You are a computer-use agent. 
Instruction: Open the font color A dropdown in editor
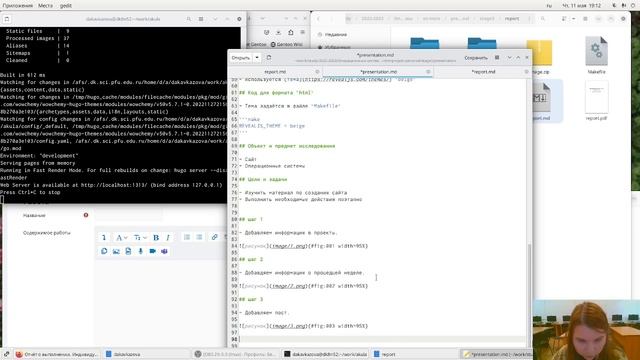121,238
